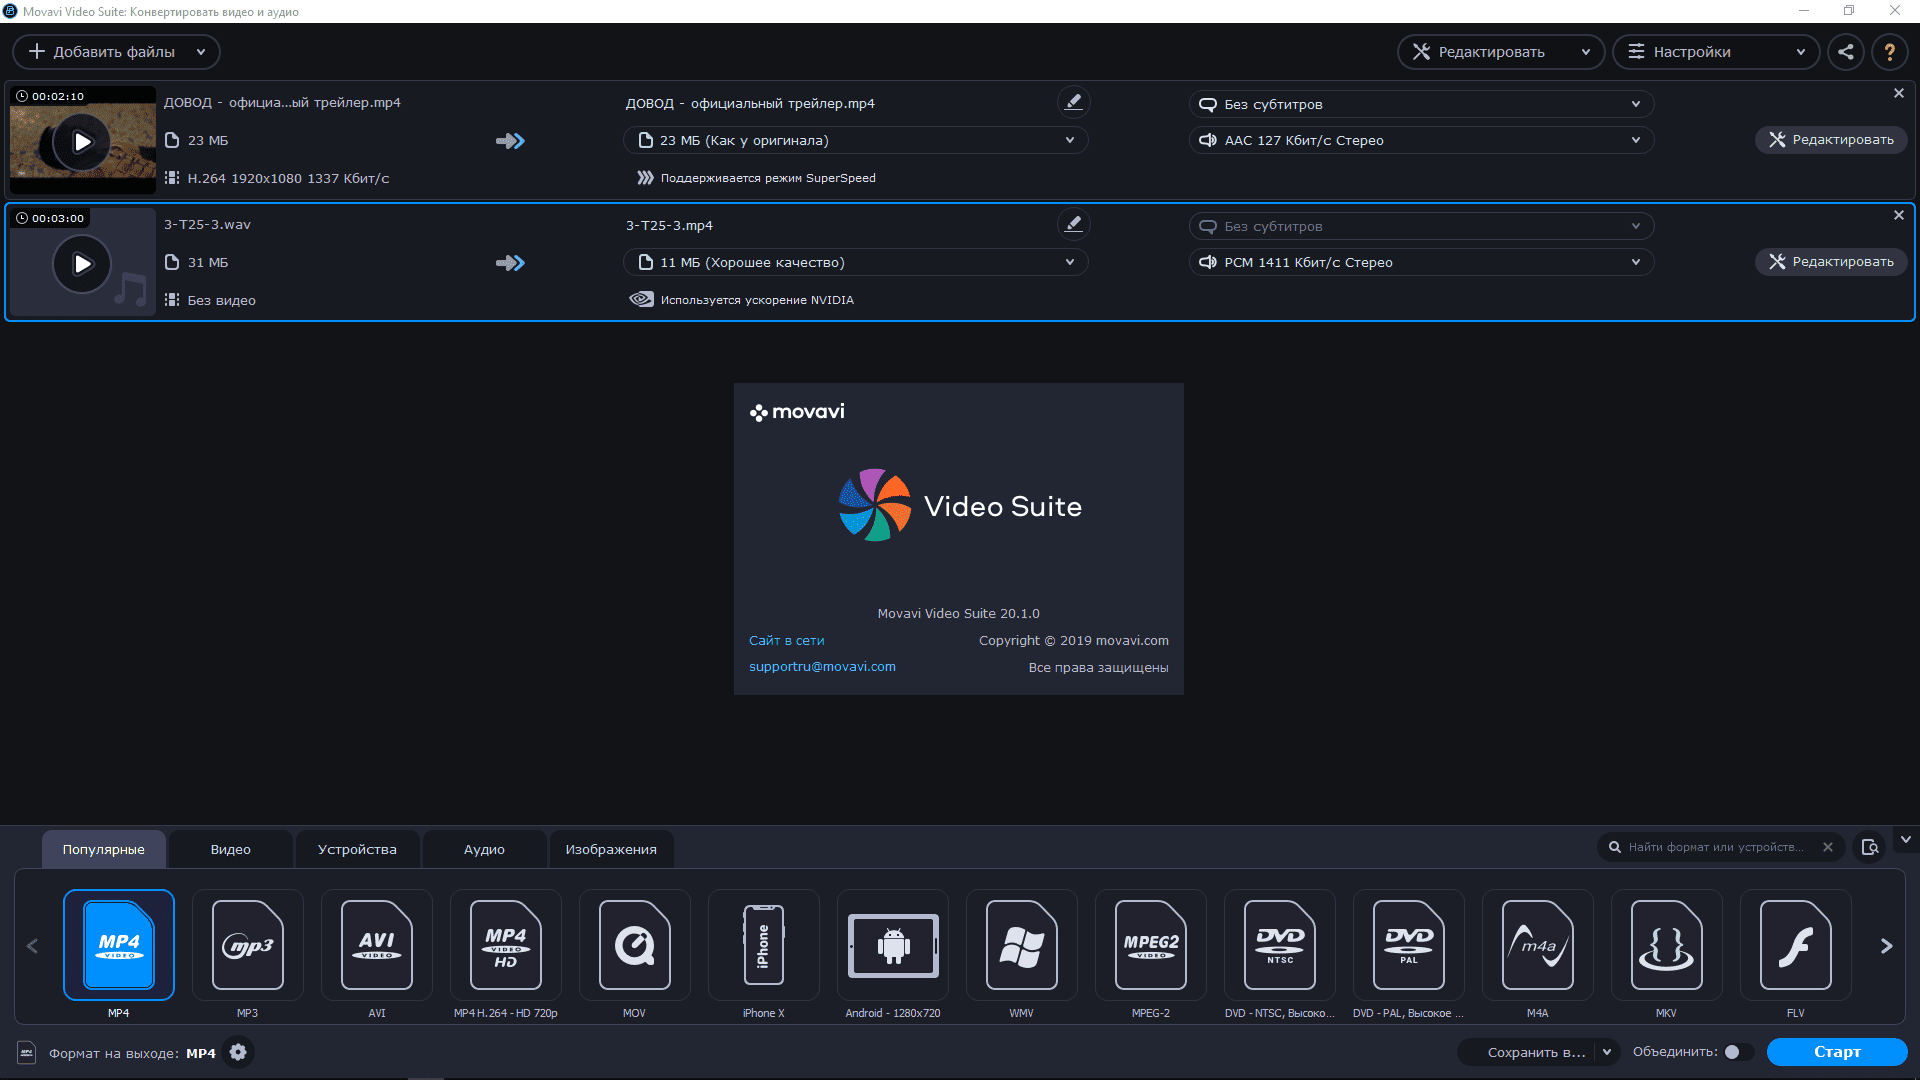Switch to Устройства tab
The width and height of the screenshot is (1920, 1080).
(357, 849)
